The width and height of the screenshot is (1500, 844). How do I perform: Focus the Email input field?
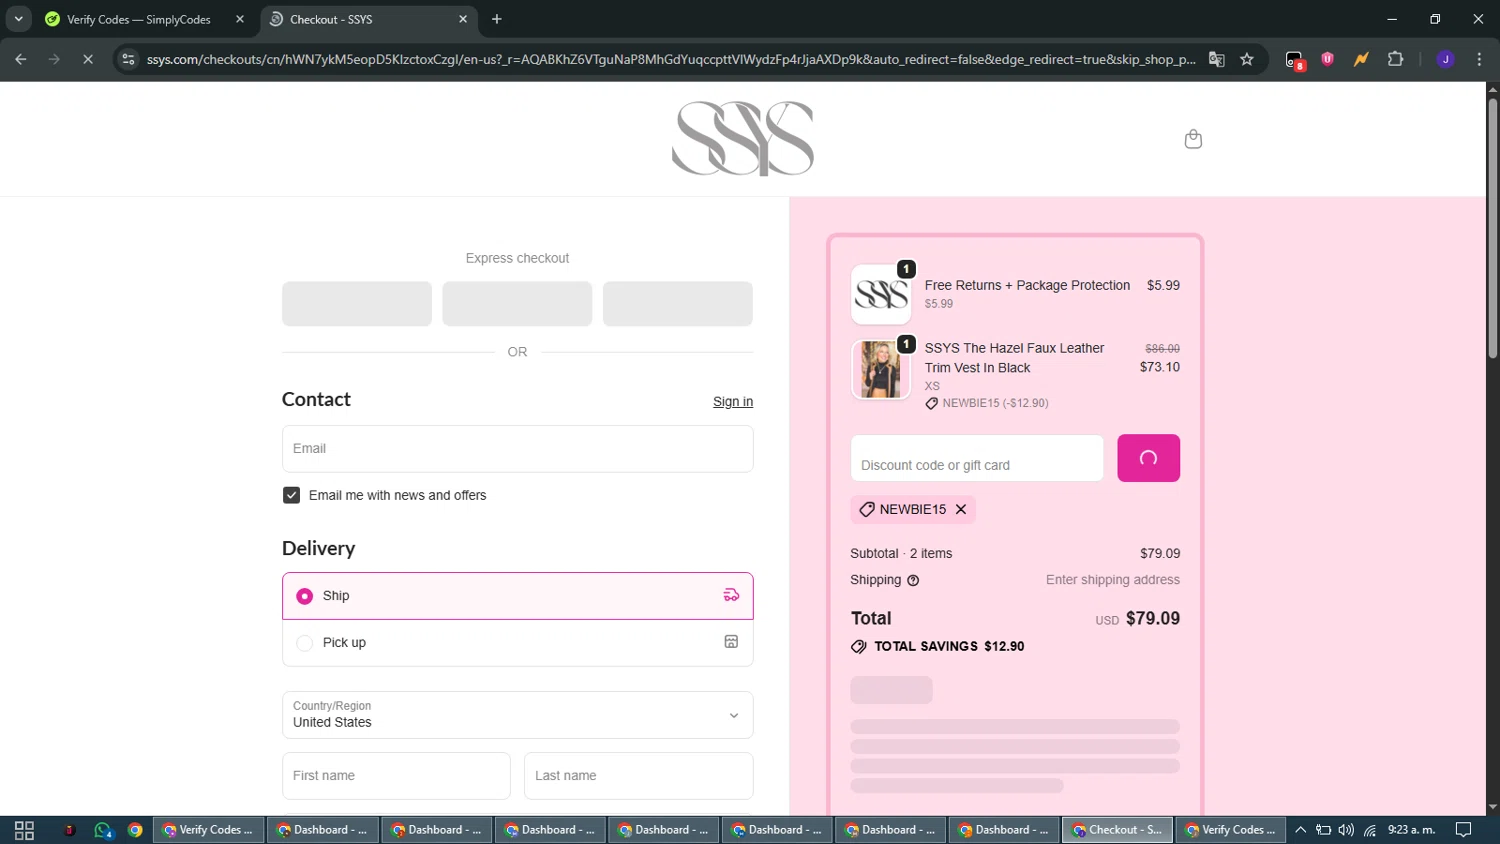coord(517,449)
